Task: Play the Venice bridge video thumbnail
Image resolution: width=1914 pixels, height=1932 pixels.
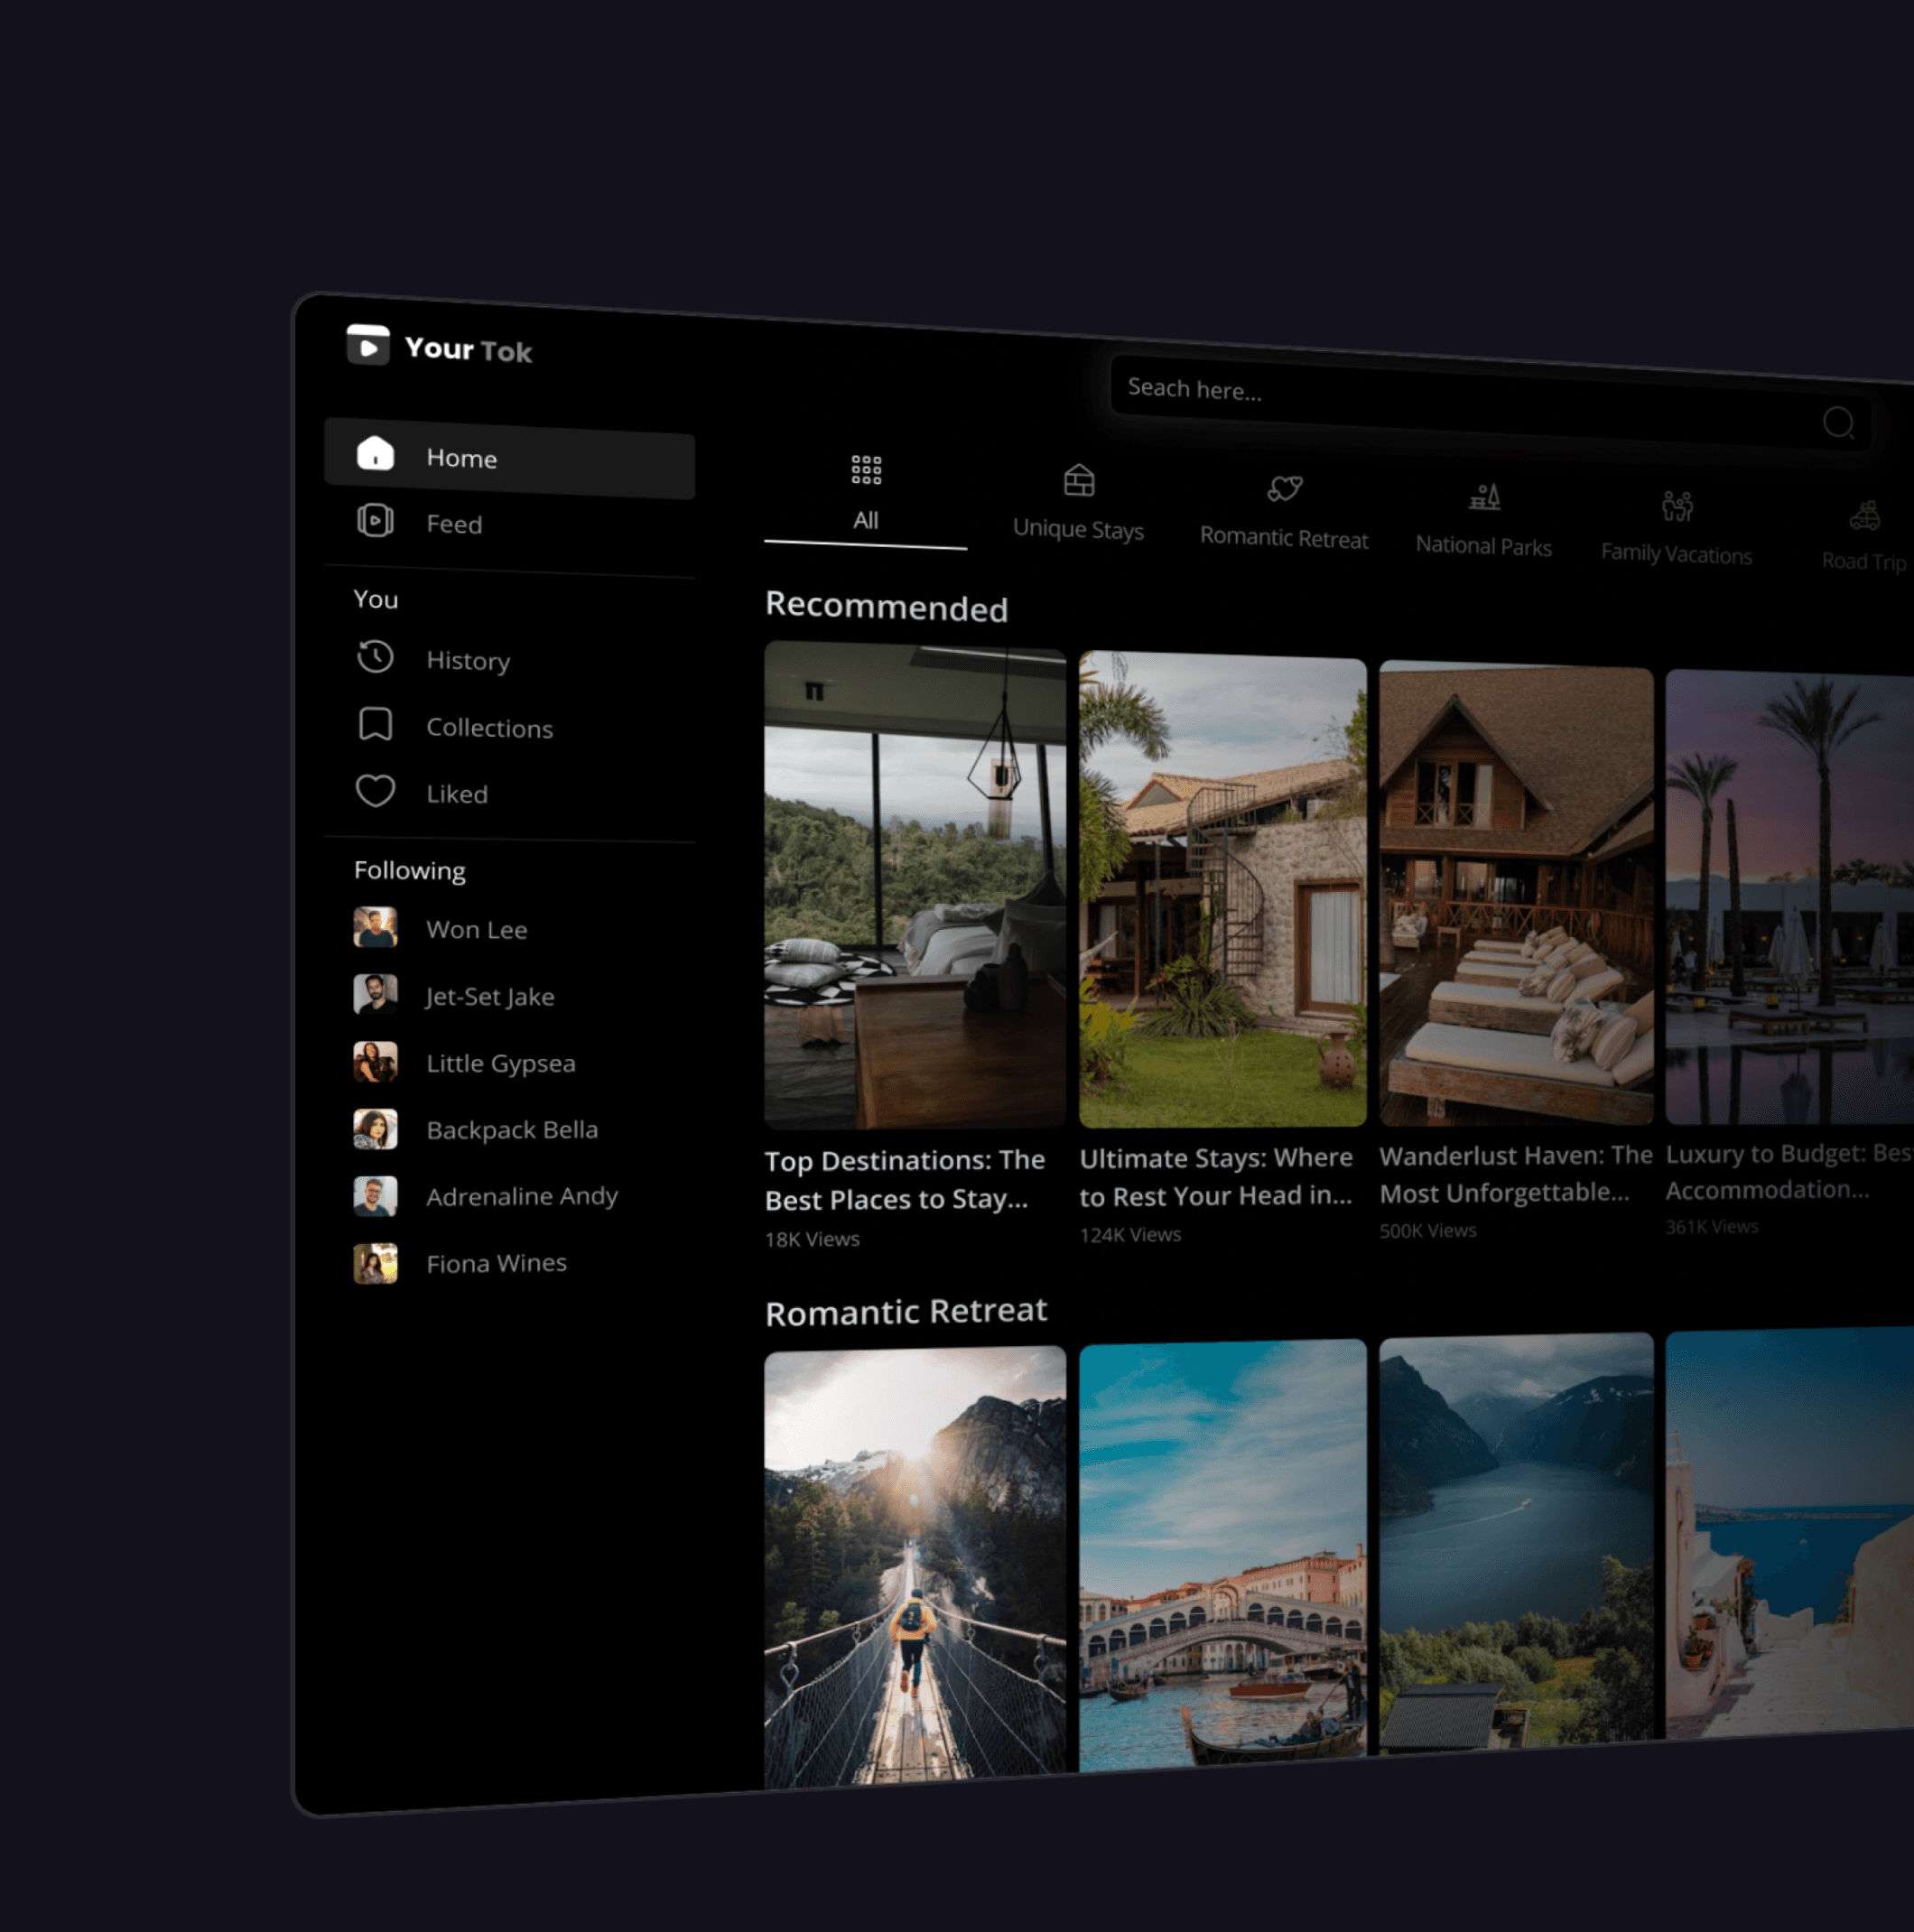Action: tap(1222, 1555)
